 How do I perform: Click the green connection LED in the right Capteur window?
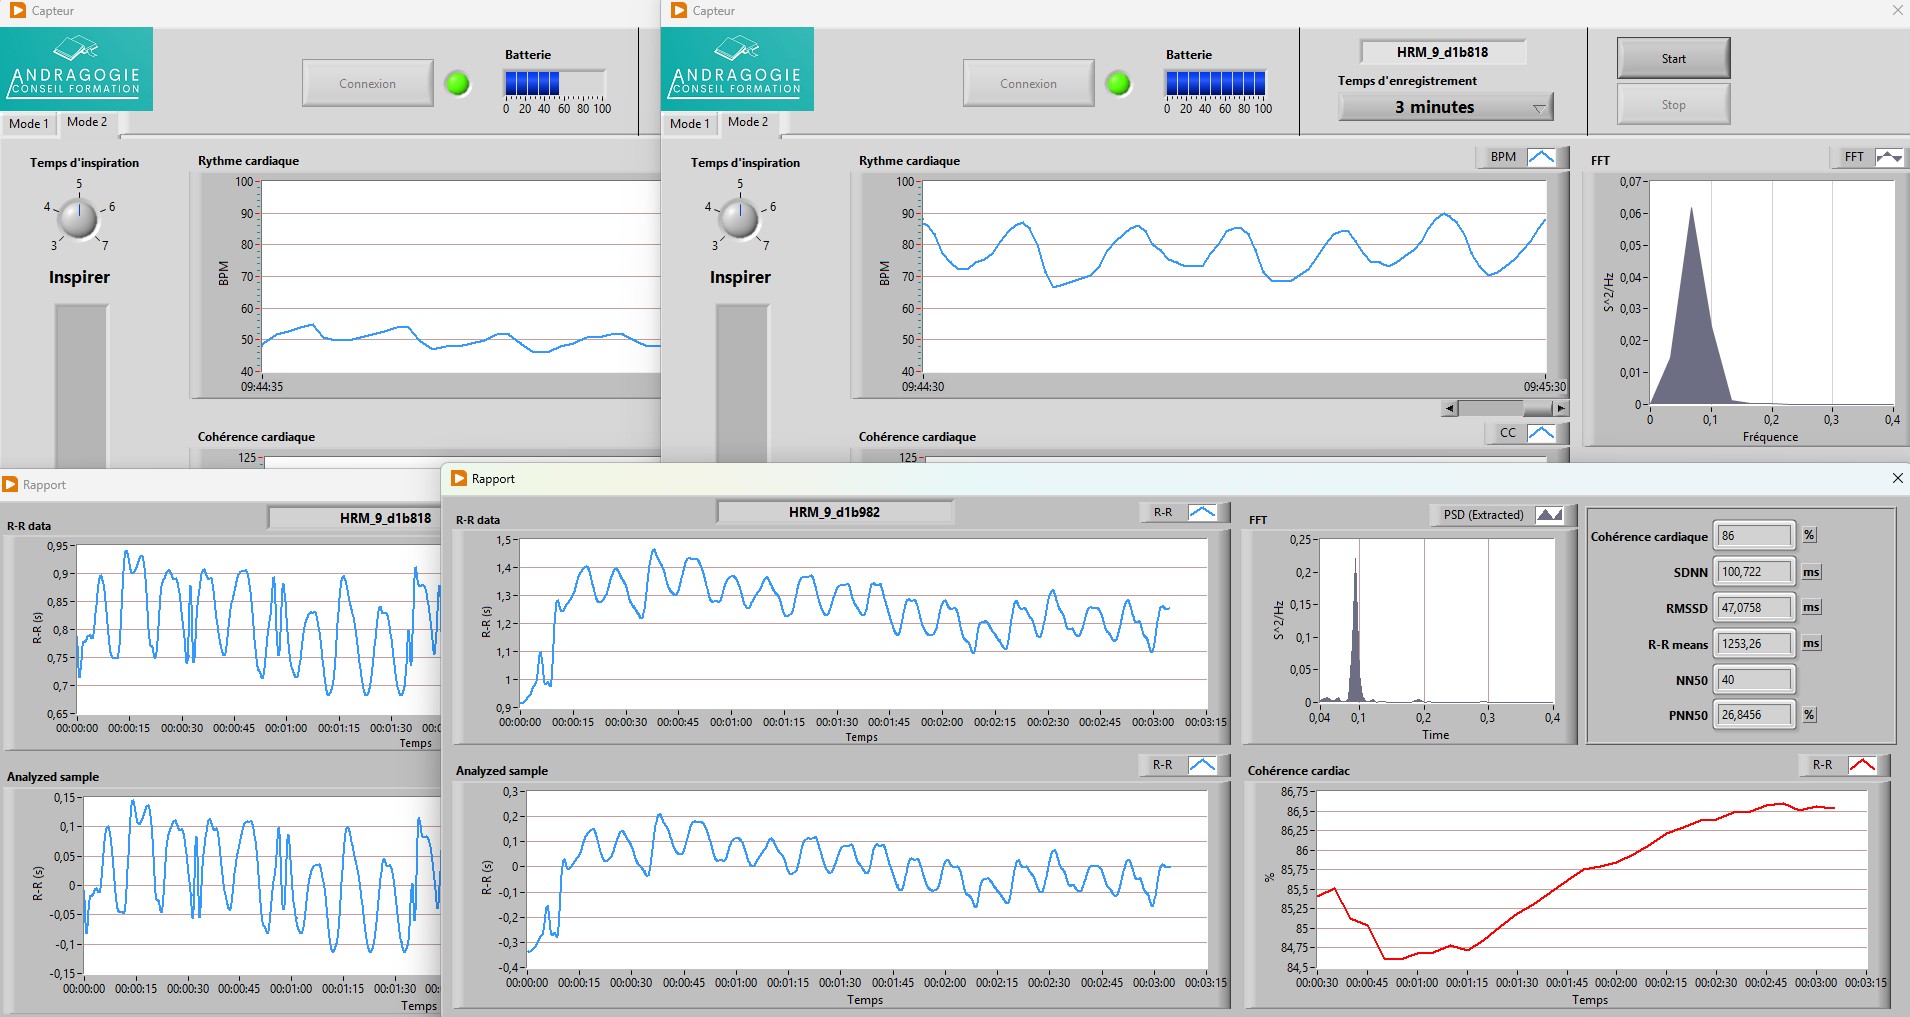point(1118,84)
